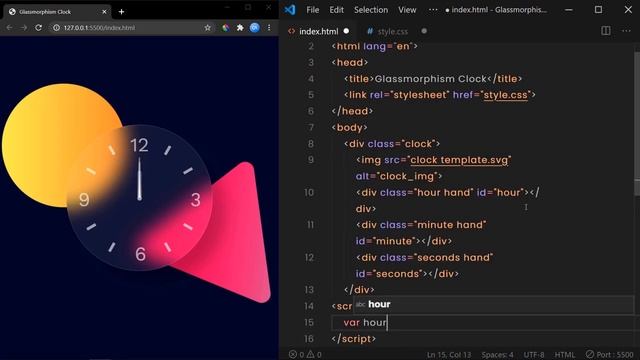
Task: Go forward in the browser
Action: [24, 28]
